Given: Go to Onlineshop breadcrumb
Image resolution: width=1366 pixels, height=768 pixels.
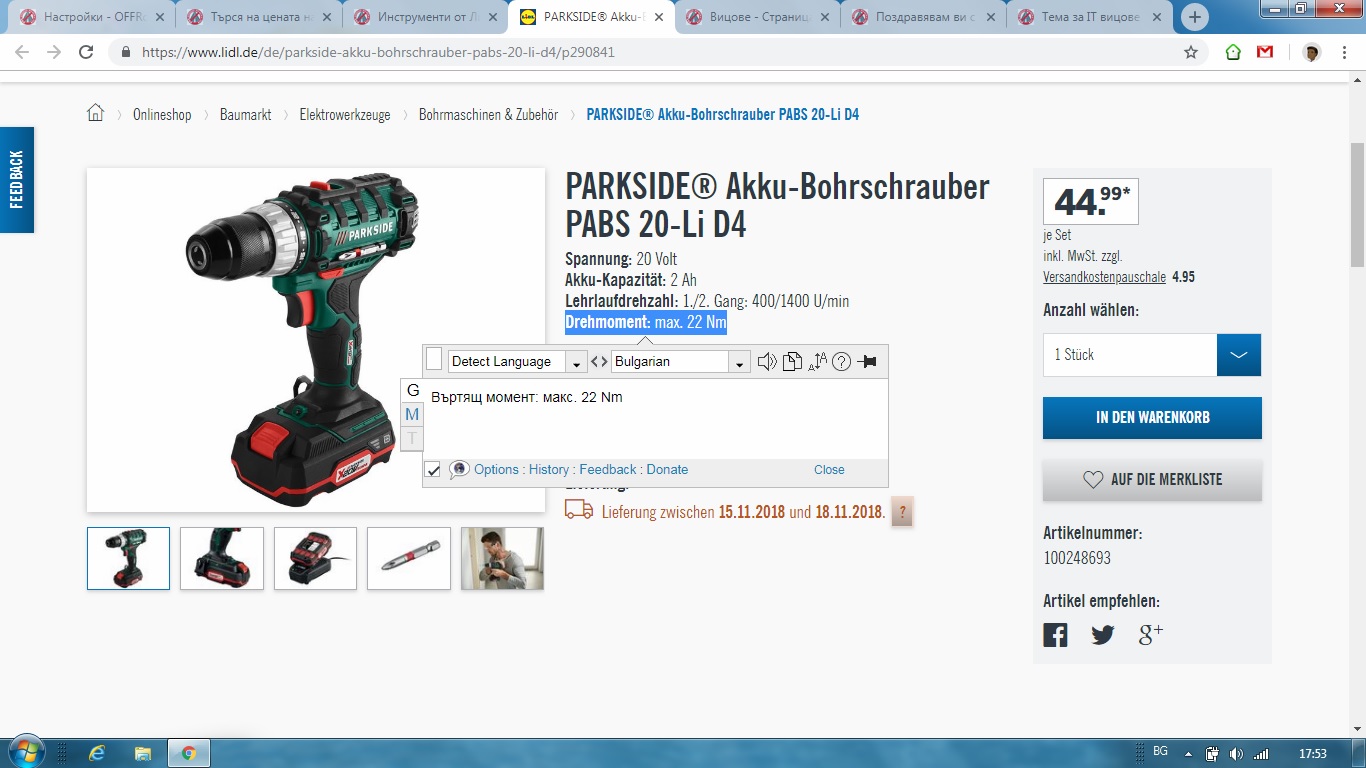Looking at the screenshot, I should click(x=162, y=115).
